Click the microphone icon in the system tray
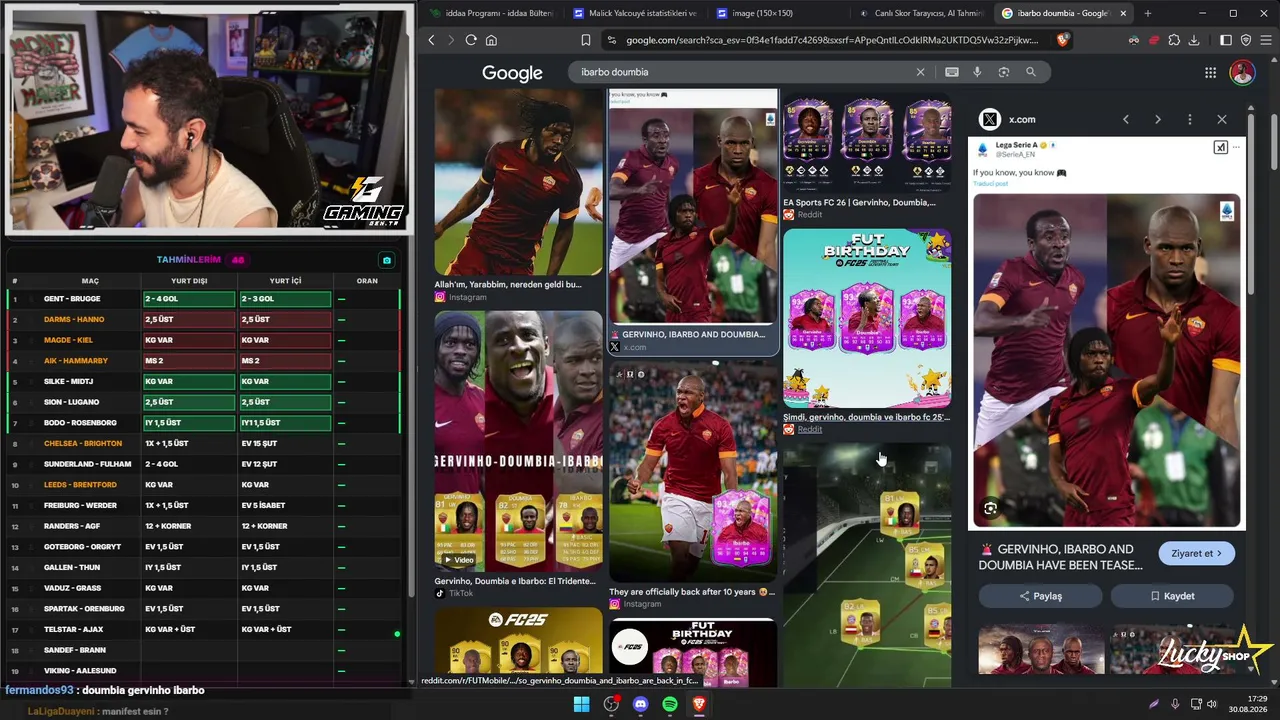Screen dimensions: 1280x720 pos(1175,704)
